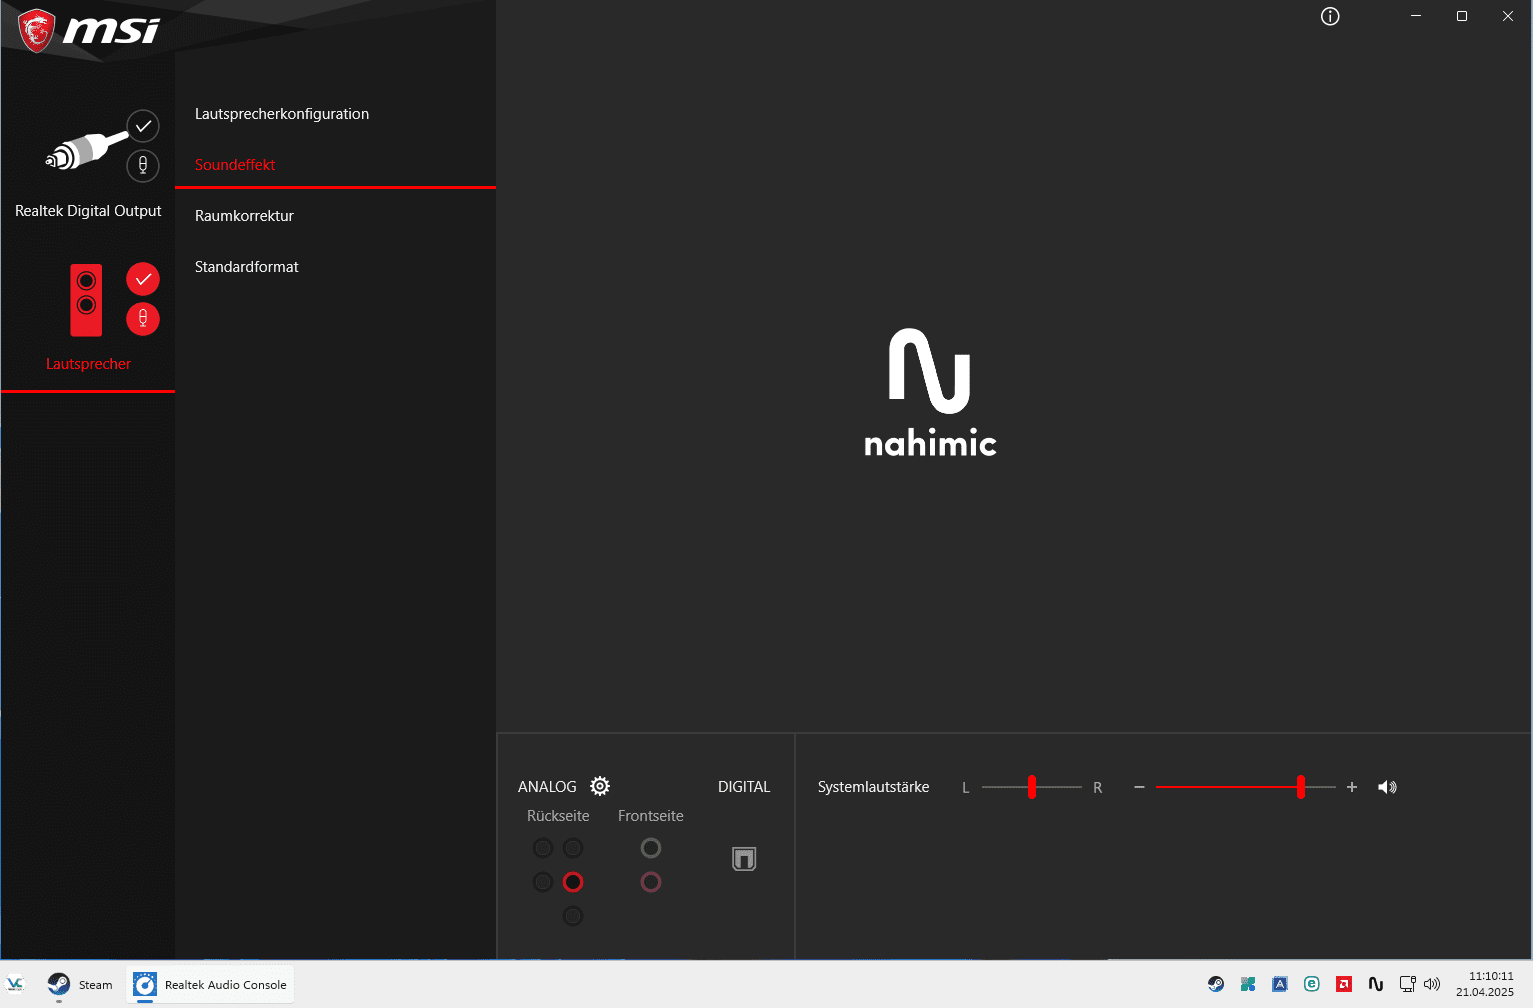Click the ANALOG label
The width and height of the screenshot is (1533, 1008).
pyautogui.click(x=547, y=787)
